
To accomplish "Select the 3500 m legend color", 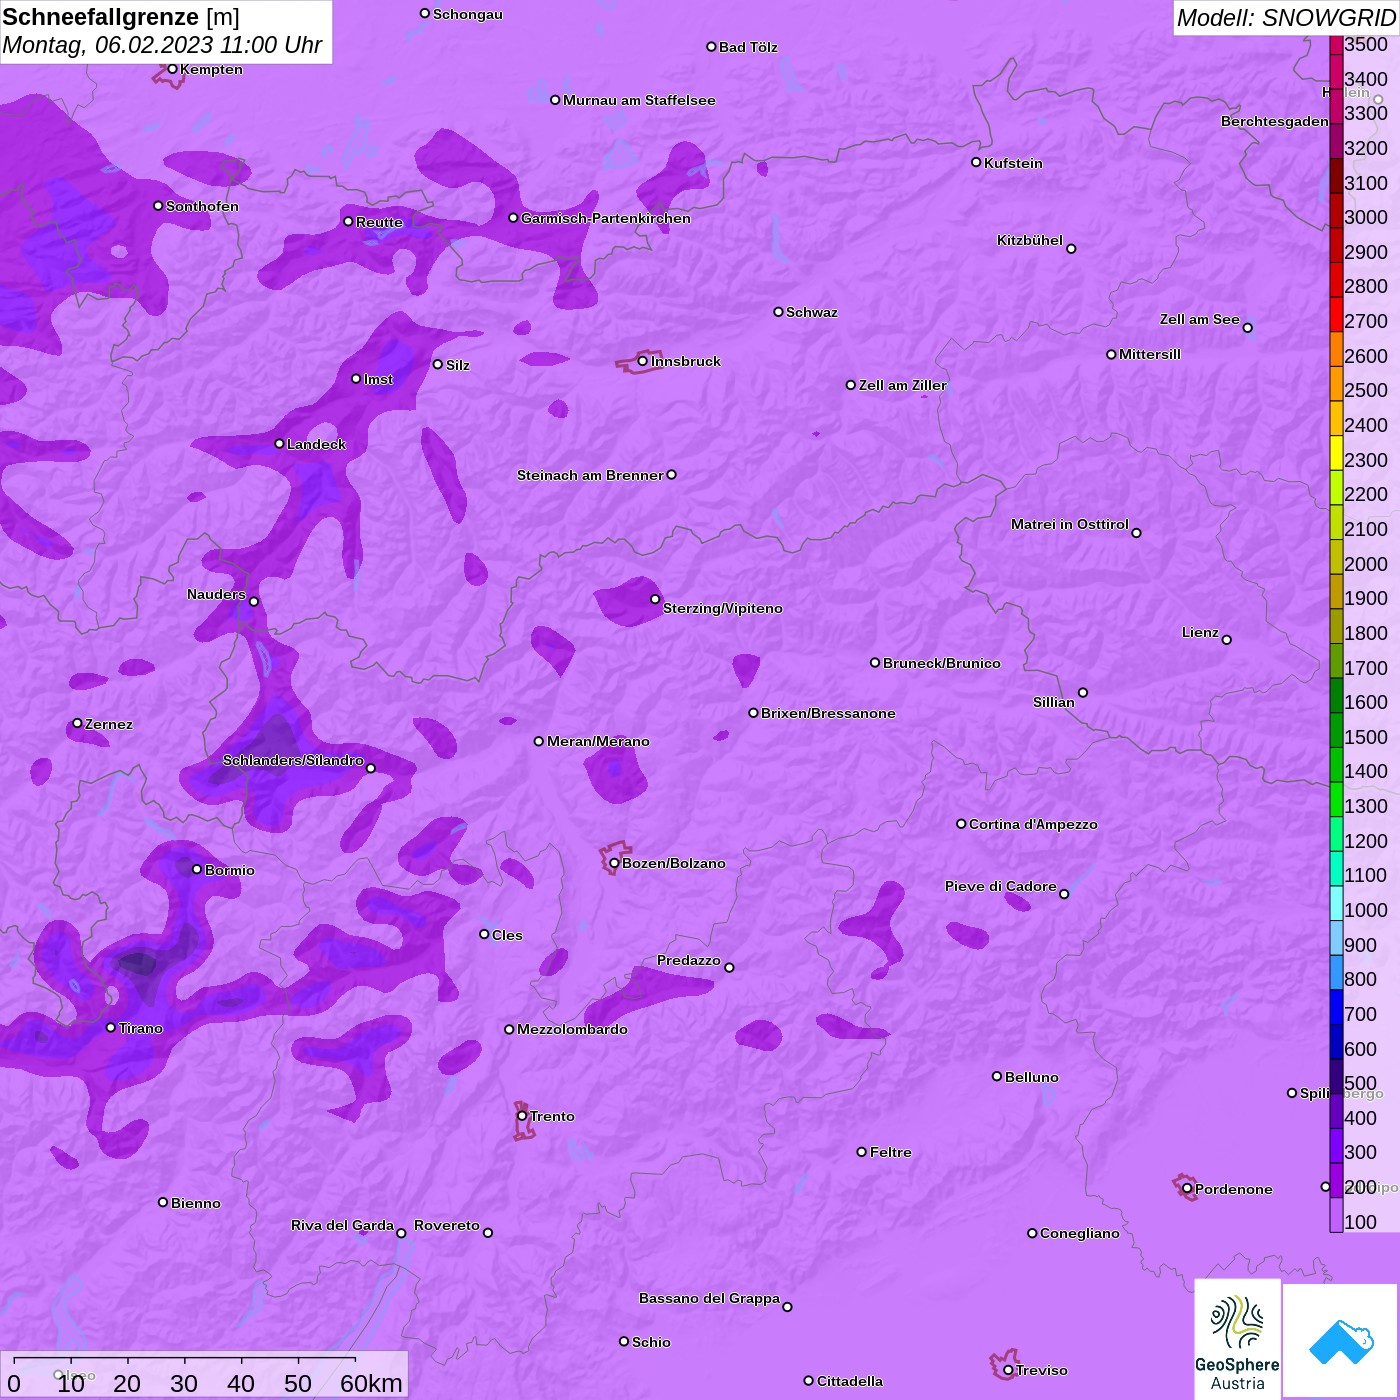I will click(1336, 44).
